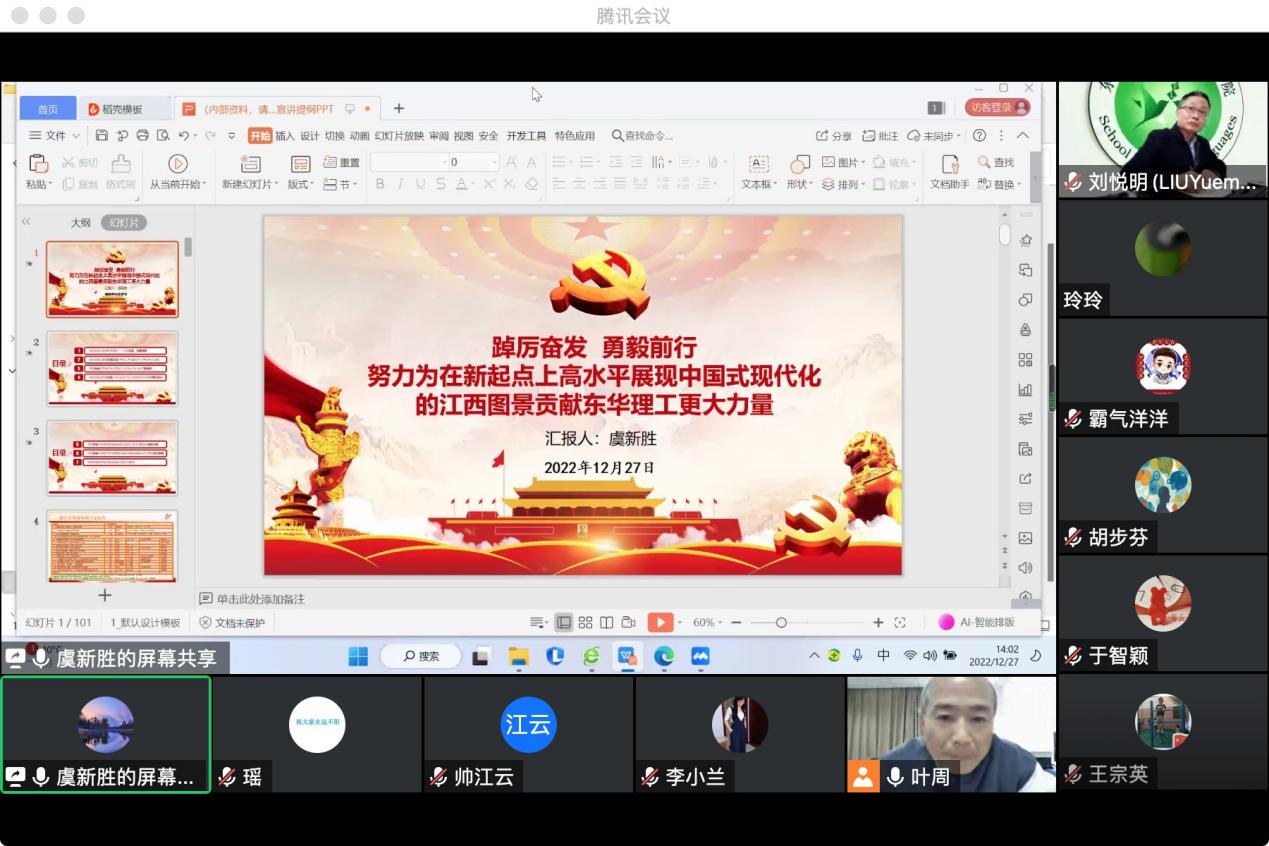Viewport: 1269px width, 846px height.
Task: Click the WPS Office icon on taskbar
Action: point(628,656)
